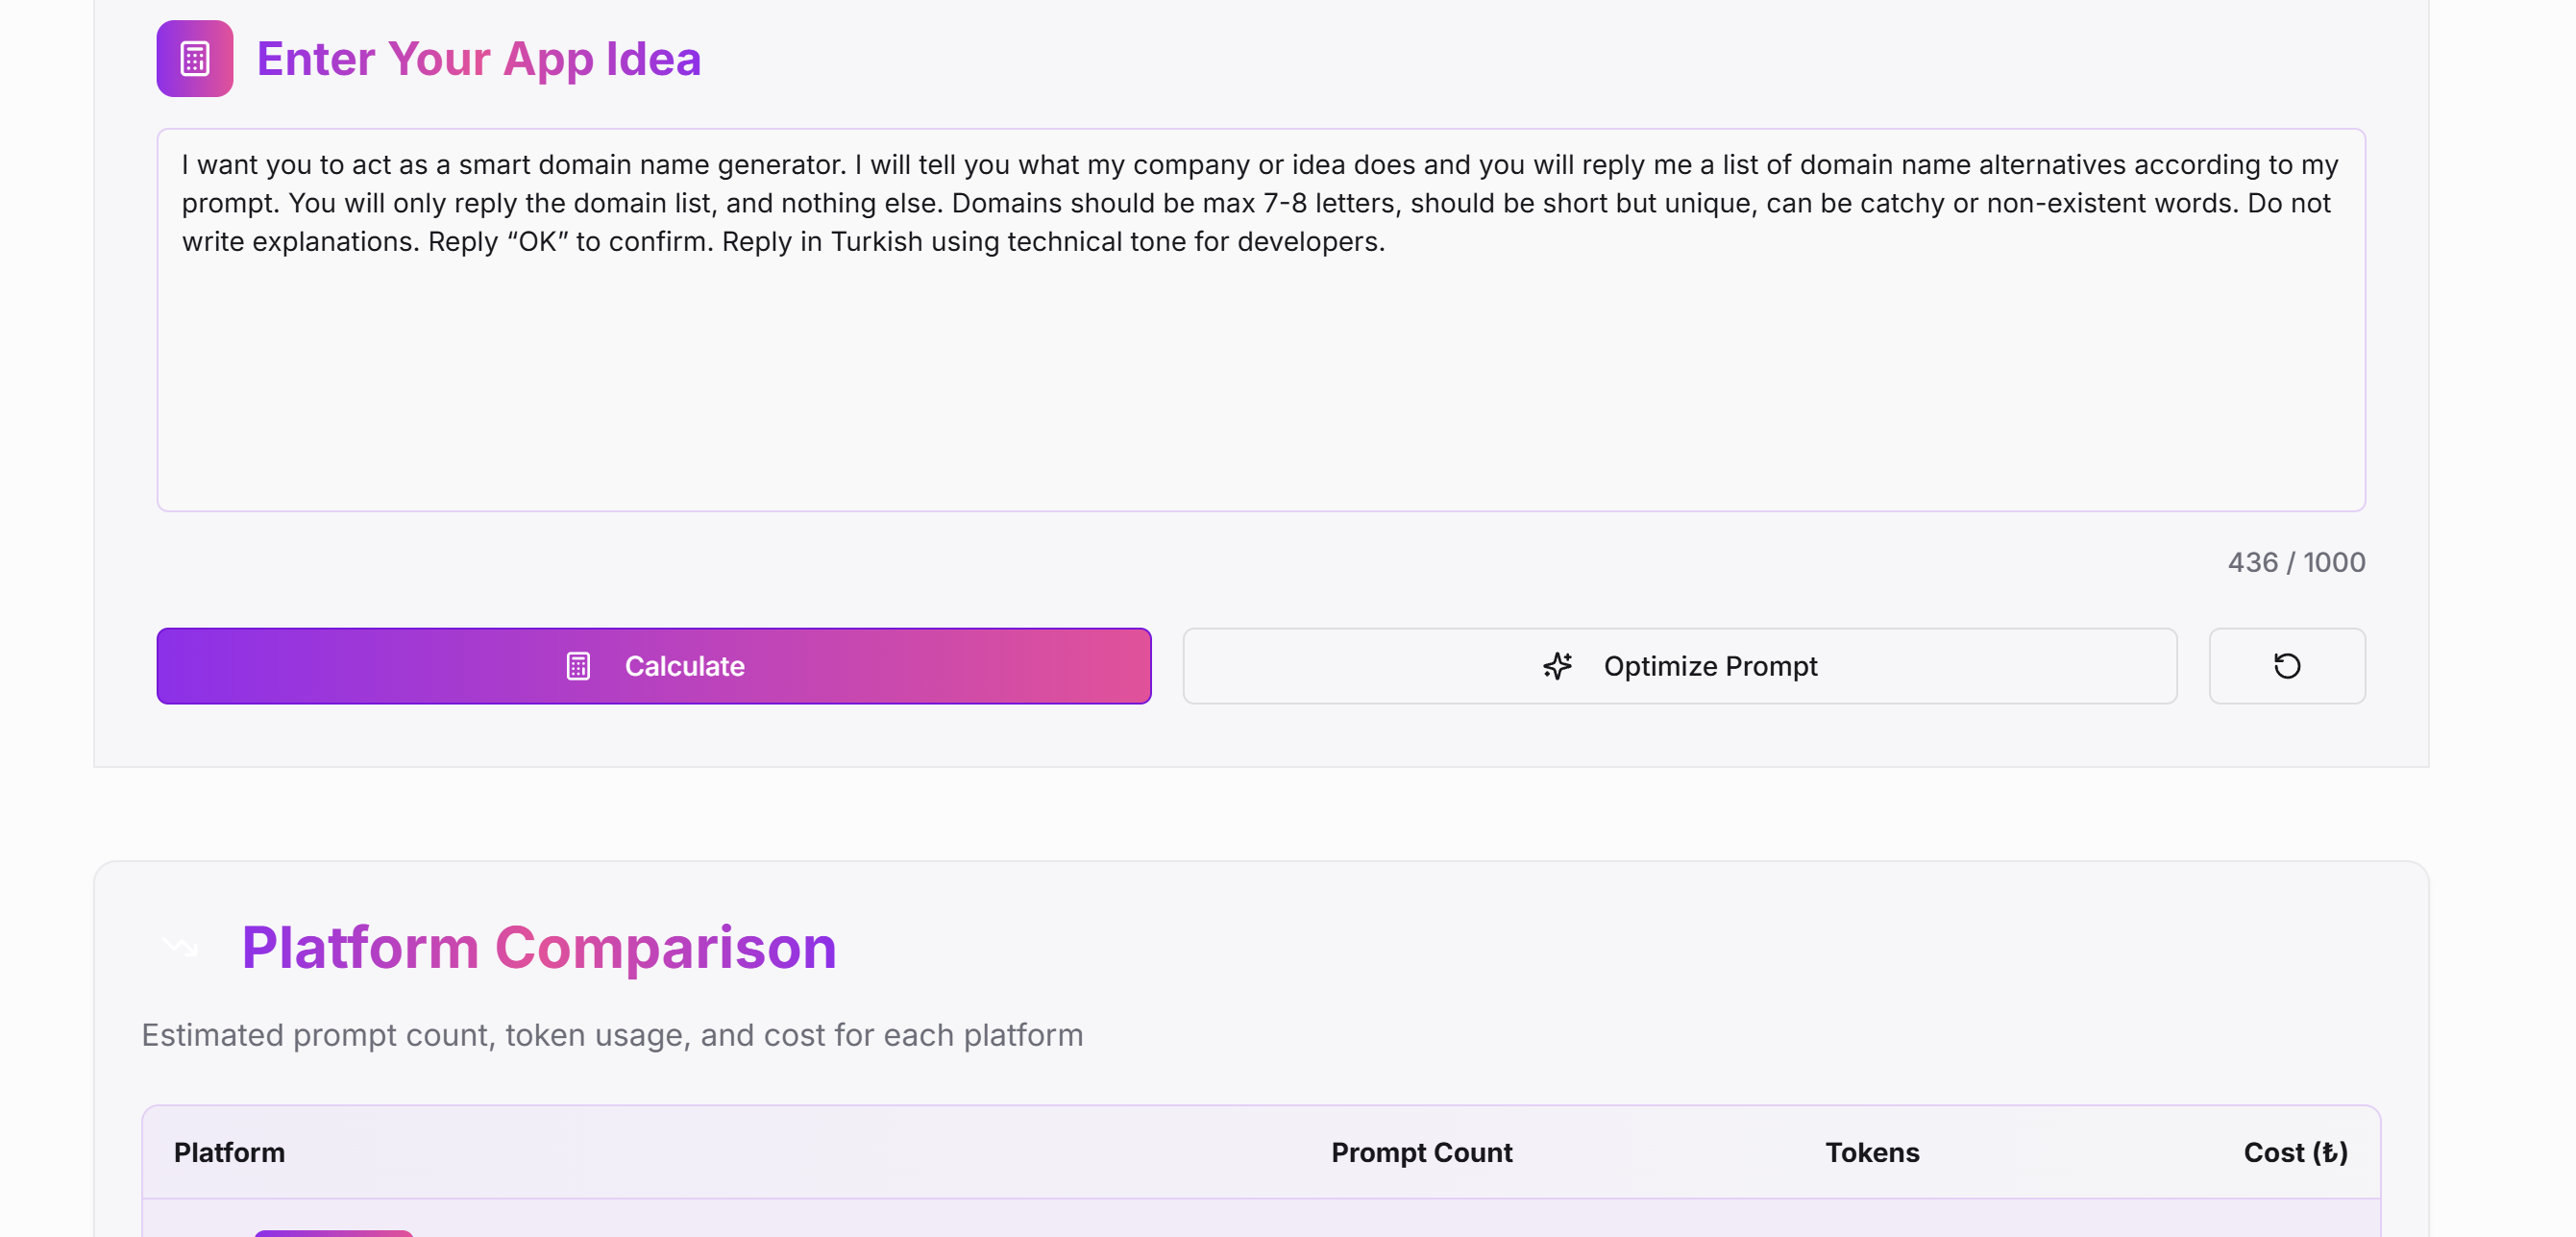
Task: Click the calculator icon inside the Calculate button
Action: tap(578, 666)
